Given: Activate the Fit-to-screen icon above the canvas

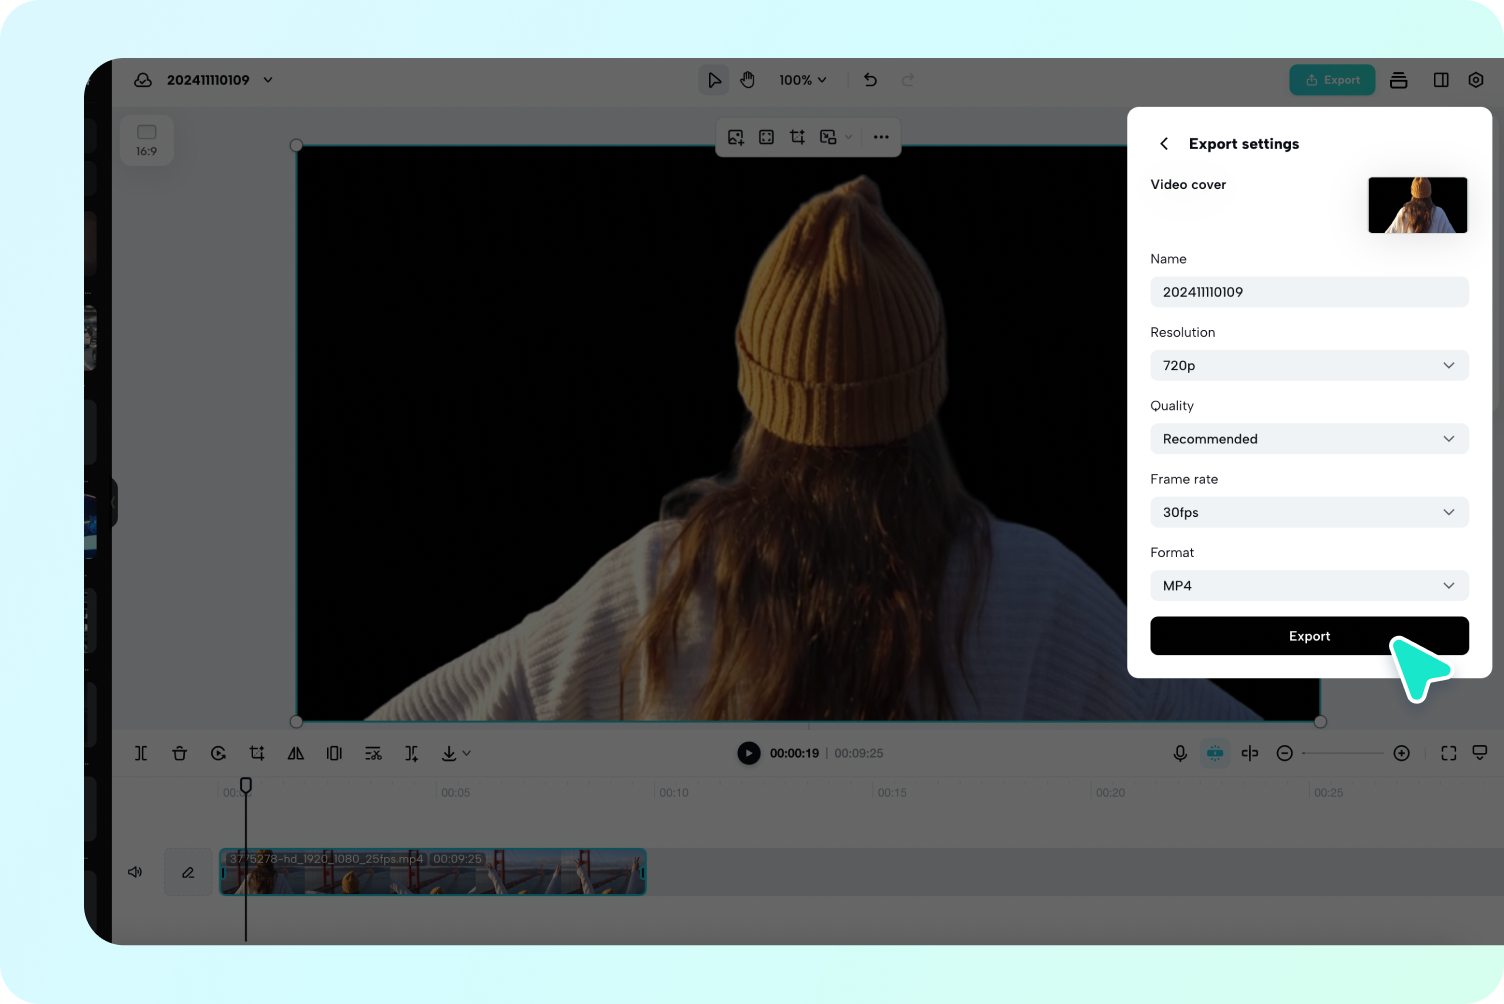Looking at the screenshot, I should pos(766,137).
